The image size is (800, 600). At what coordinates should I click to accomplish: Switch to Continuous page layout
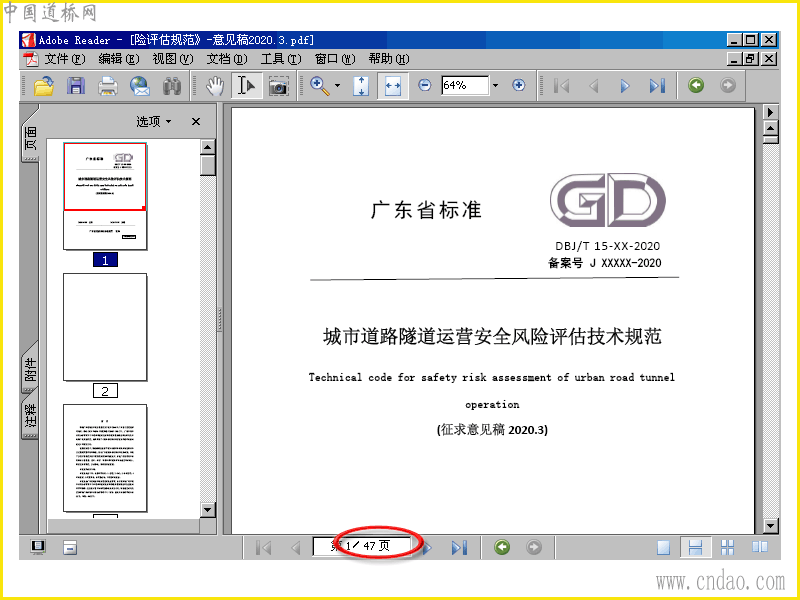[695, 547]
